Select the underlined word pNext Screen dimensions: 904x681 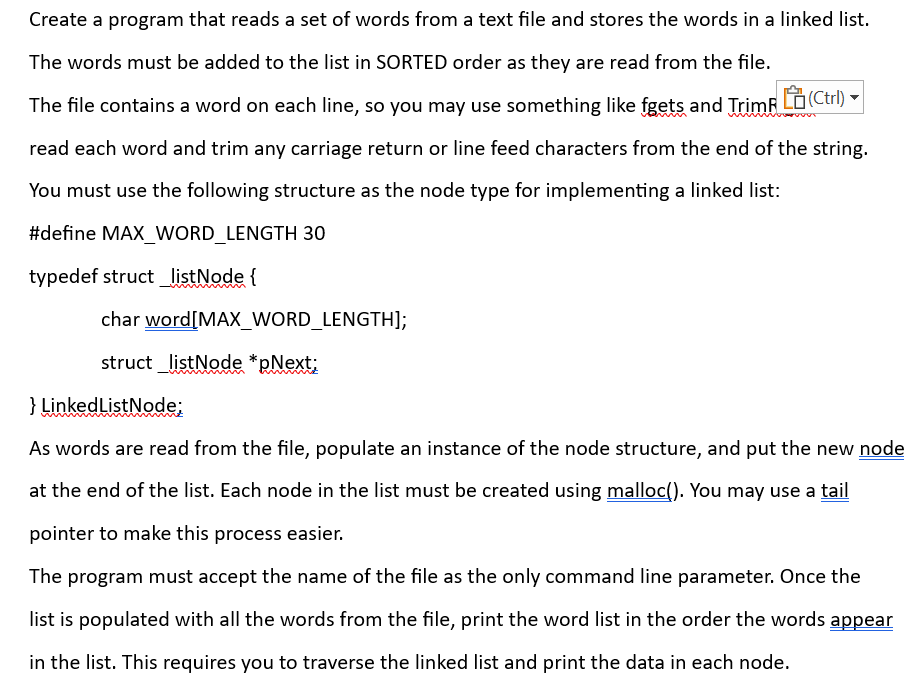pos(285,362)
